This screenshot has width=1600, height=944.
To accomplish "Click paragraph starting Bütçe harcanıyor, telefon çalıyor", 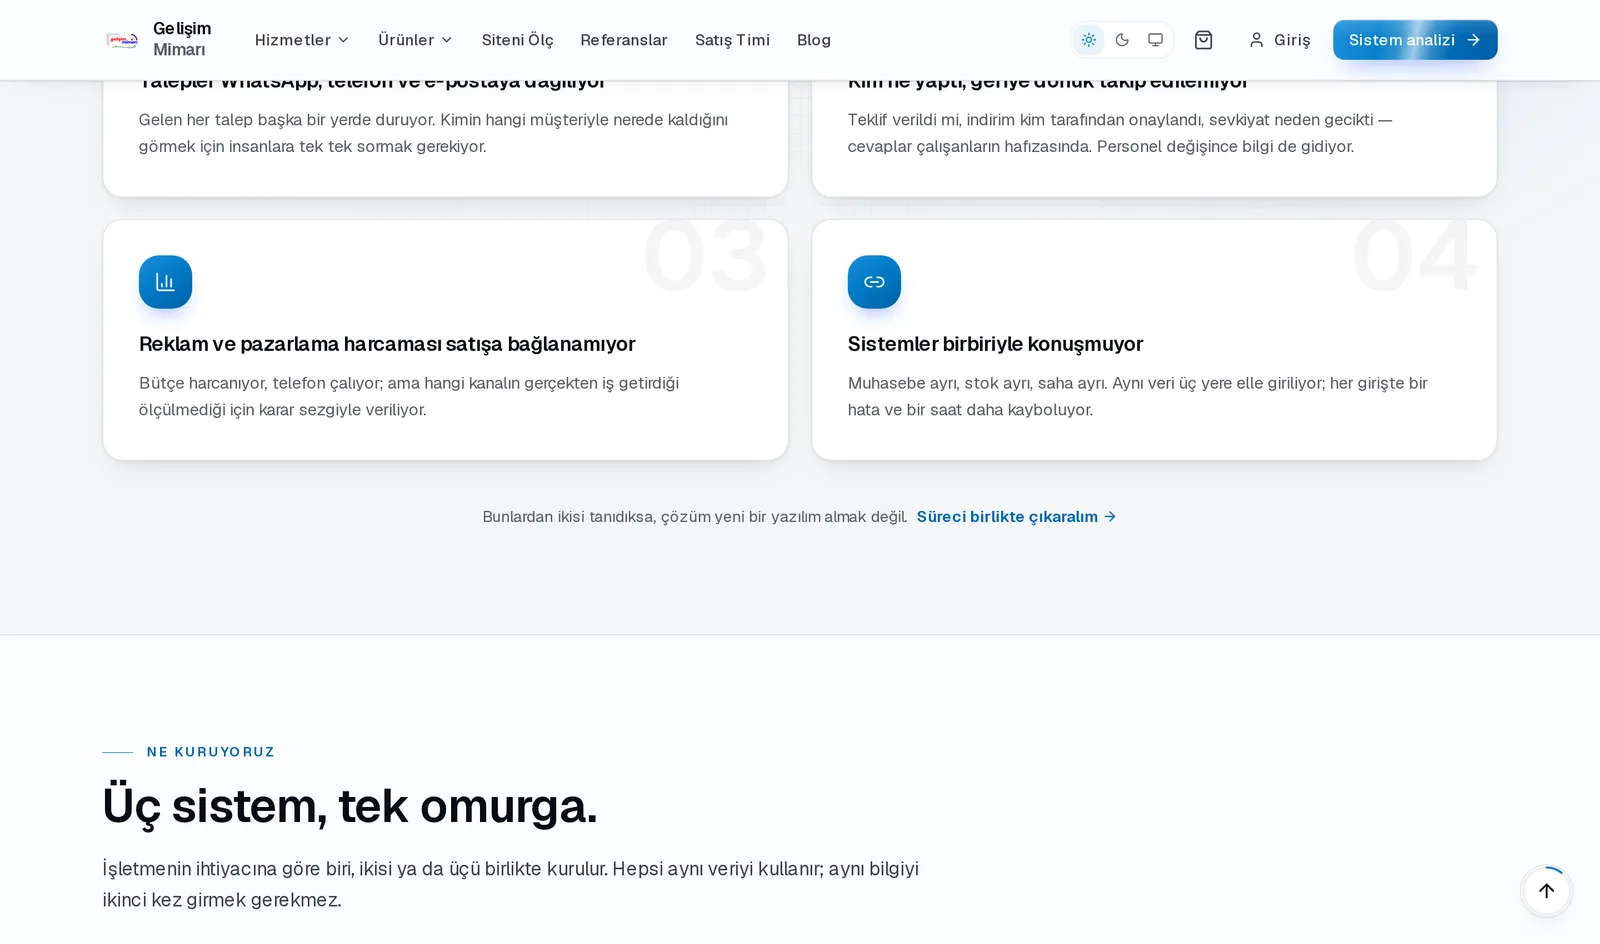I will pyautogui.click(x=409, y=396).
